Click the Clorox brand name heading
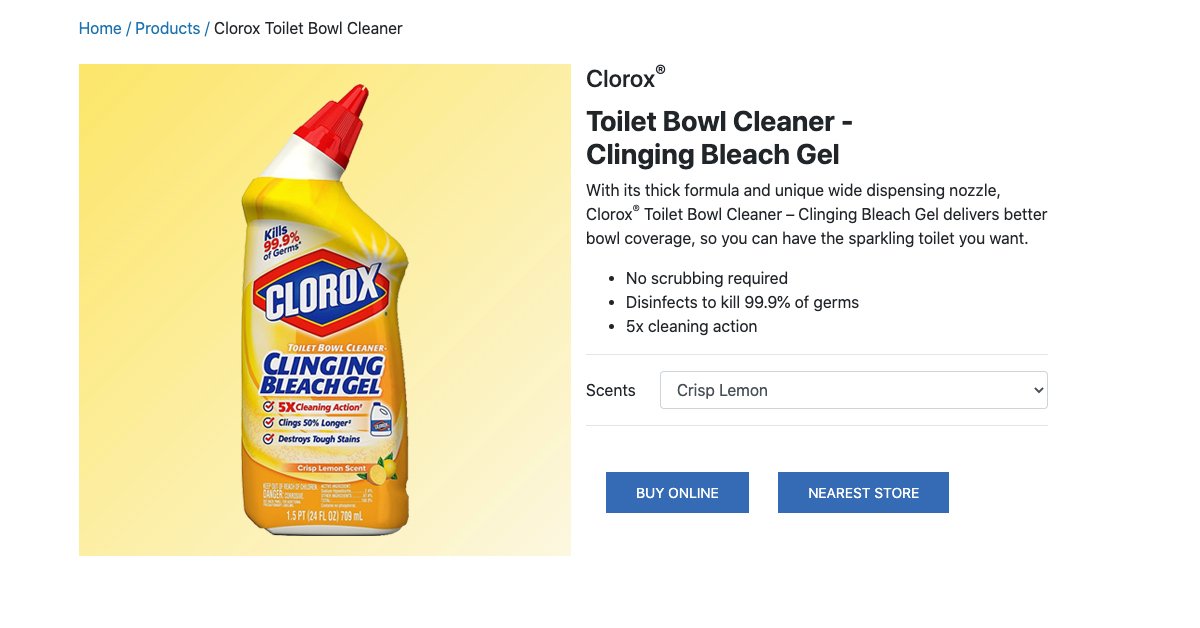Screen dimensions: 1200x628 pyautogui.click(x=620, y=78)
